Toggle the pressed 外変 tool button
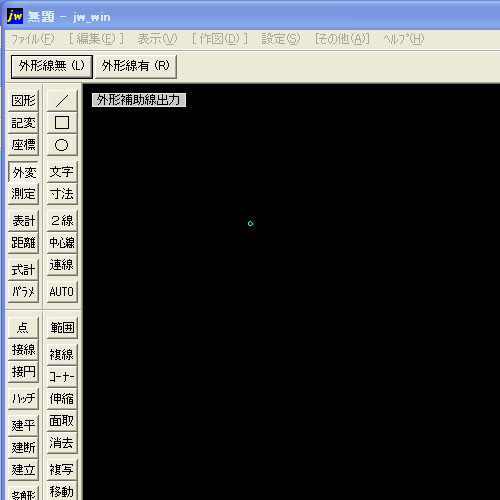This screenshot has width=500, height=500. (23, 172)
